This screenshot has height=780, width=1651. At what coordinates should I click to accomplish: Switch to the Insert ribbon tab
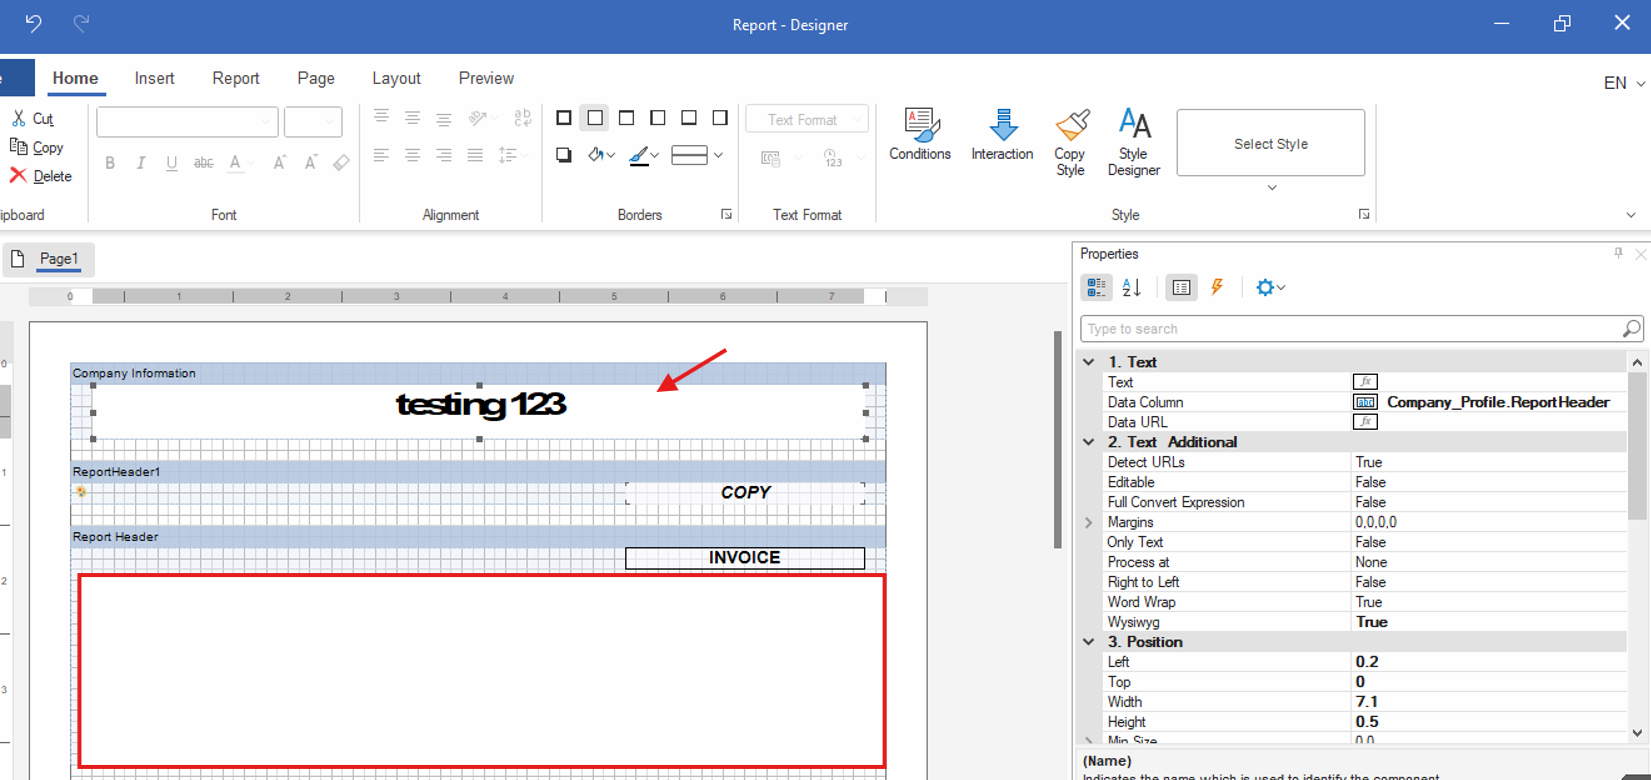[x=154, y=78]
